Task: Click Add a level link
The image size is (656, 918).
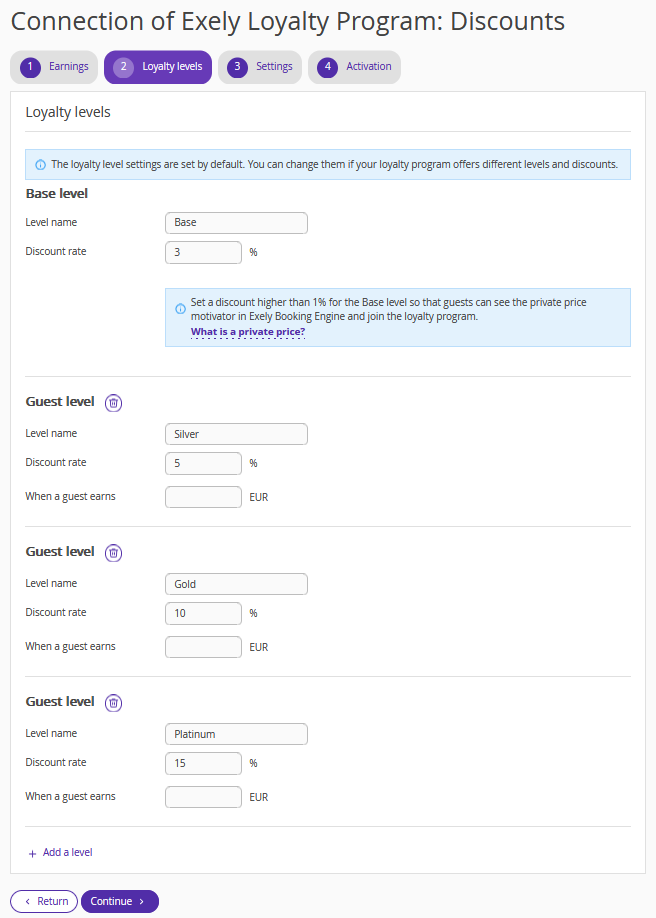Action: [x=67, y=852]
